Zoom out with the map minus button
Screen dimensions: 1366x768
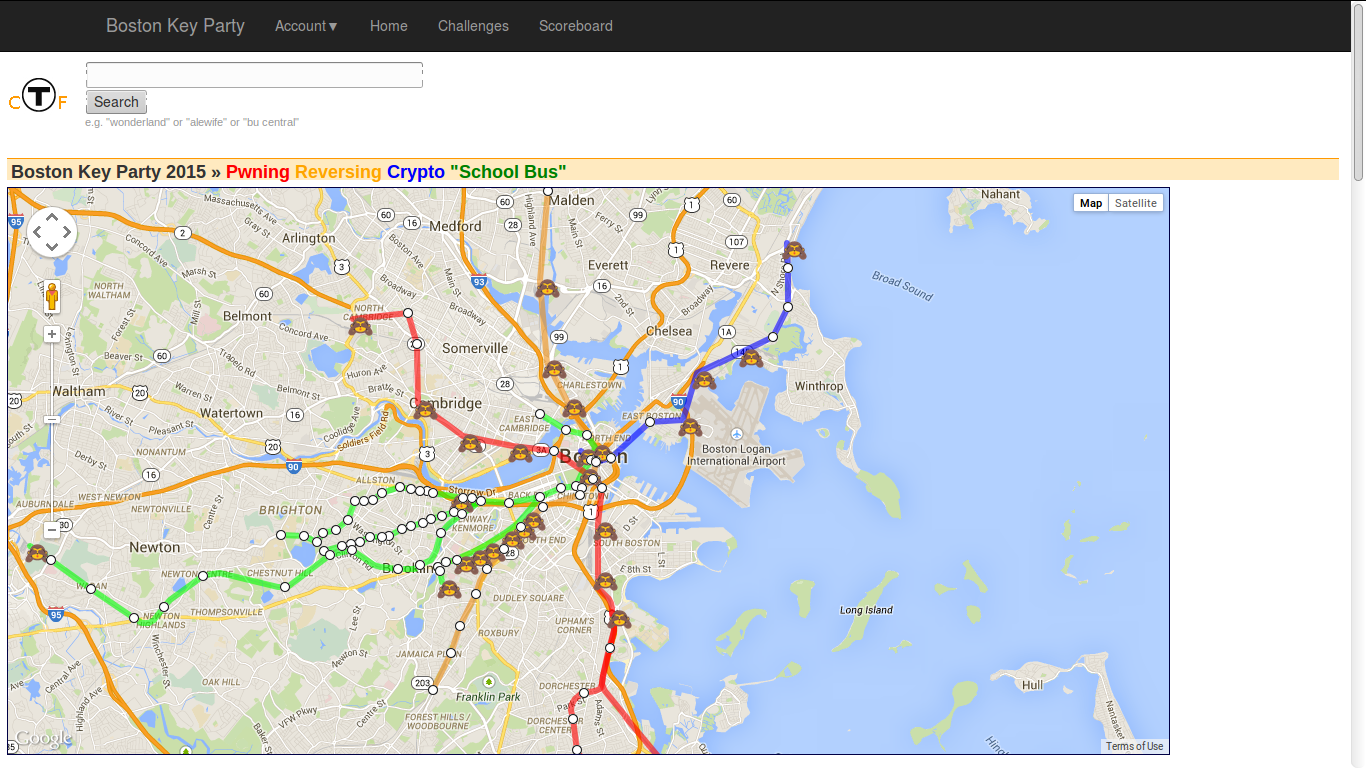tap(52, 530)
